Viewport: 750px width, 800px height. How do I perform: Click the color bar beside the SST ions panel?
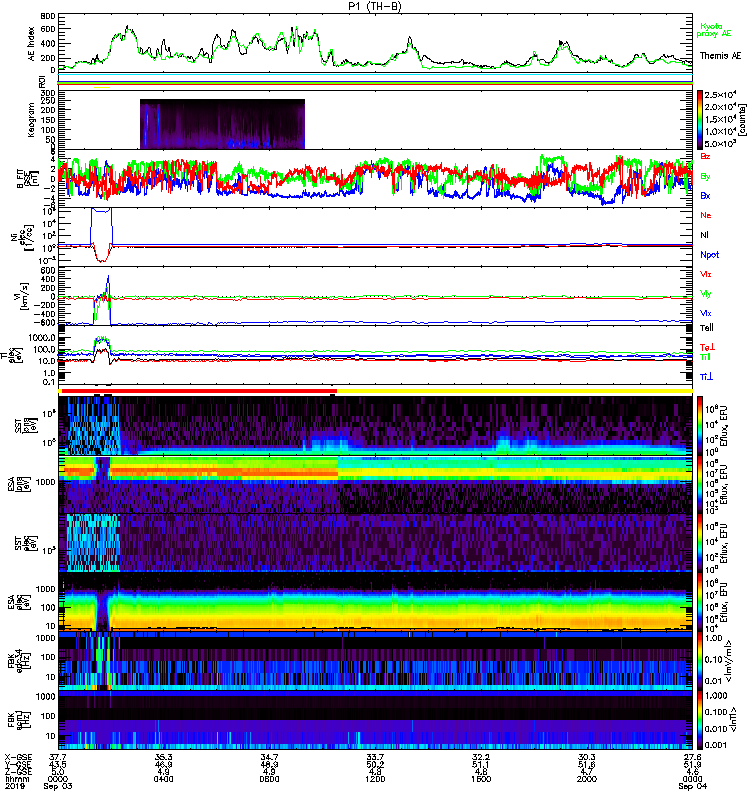[700, 426]
